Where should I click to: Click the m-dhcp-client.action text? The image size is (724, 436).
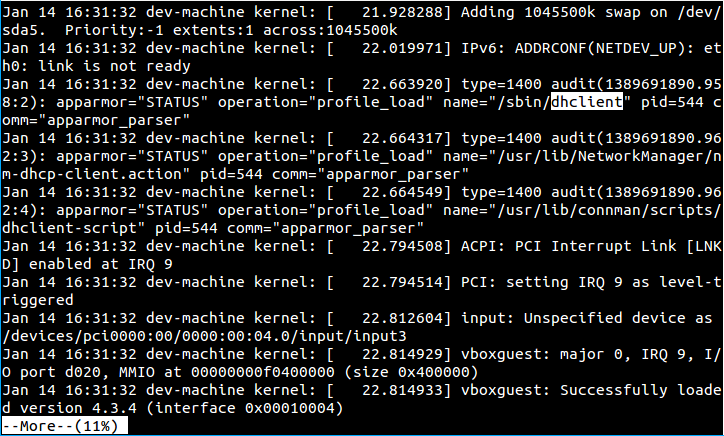point(100,174)
